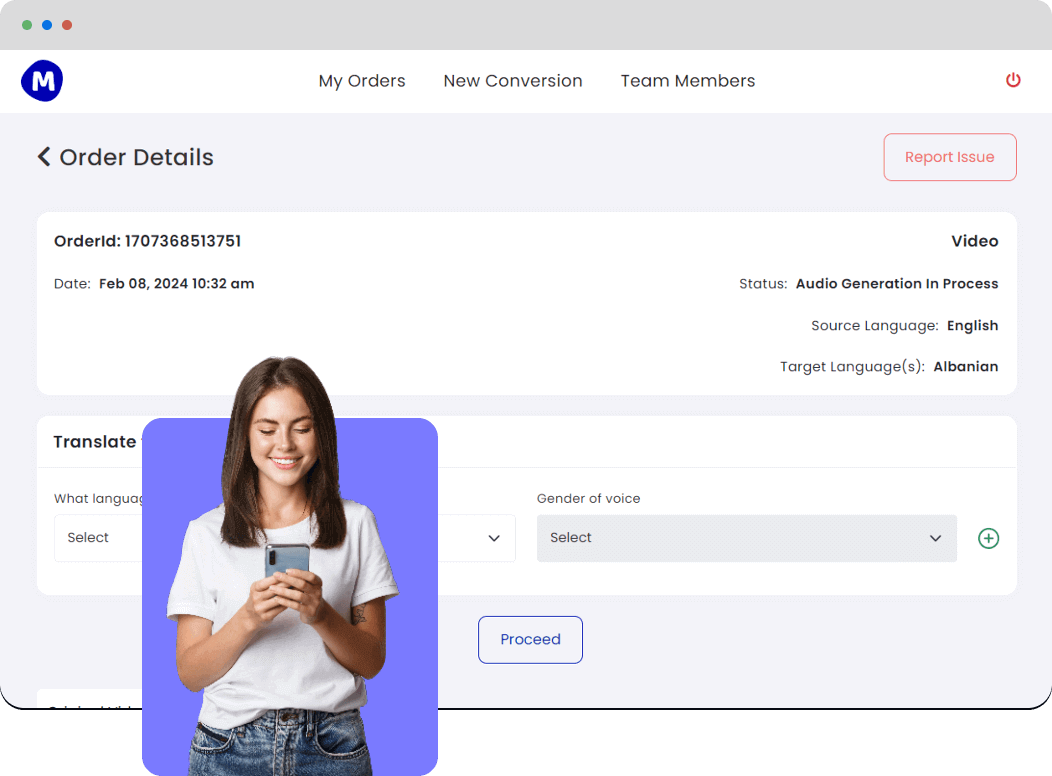
Task: Click the English source language value
Action: (972, 326)
